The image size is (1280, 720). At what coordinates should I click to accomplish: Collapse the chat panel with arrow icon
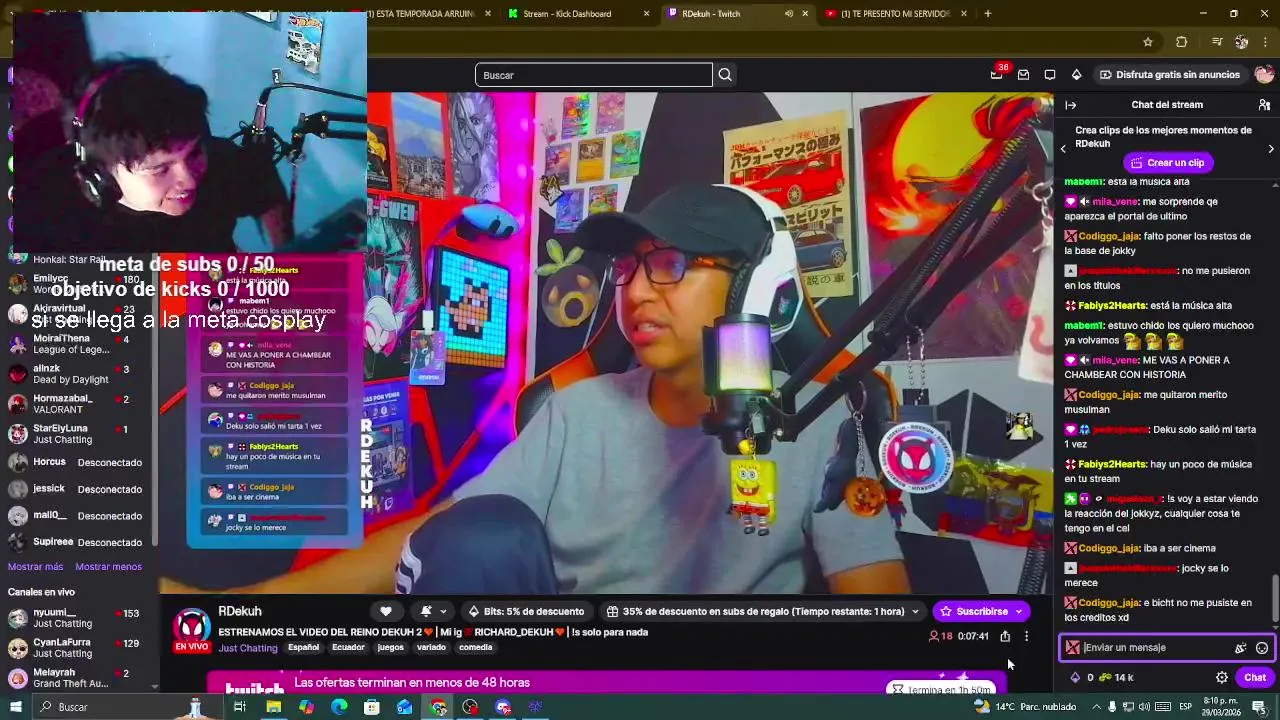(1071, 105)
